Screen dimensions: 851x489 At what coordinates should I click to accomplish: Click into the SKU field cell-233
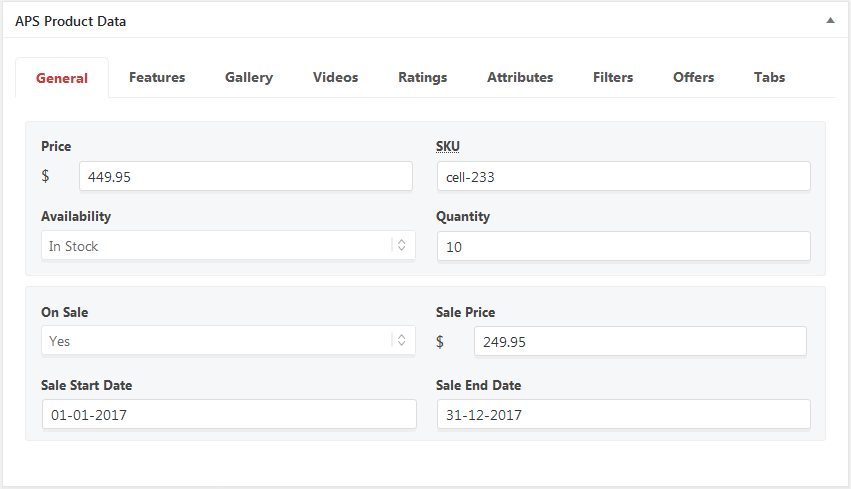624,176
